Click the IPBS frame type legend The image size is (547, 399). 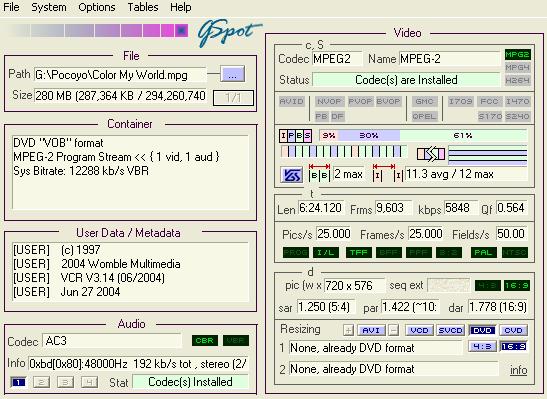[295, 136]
